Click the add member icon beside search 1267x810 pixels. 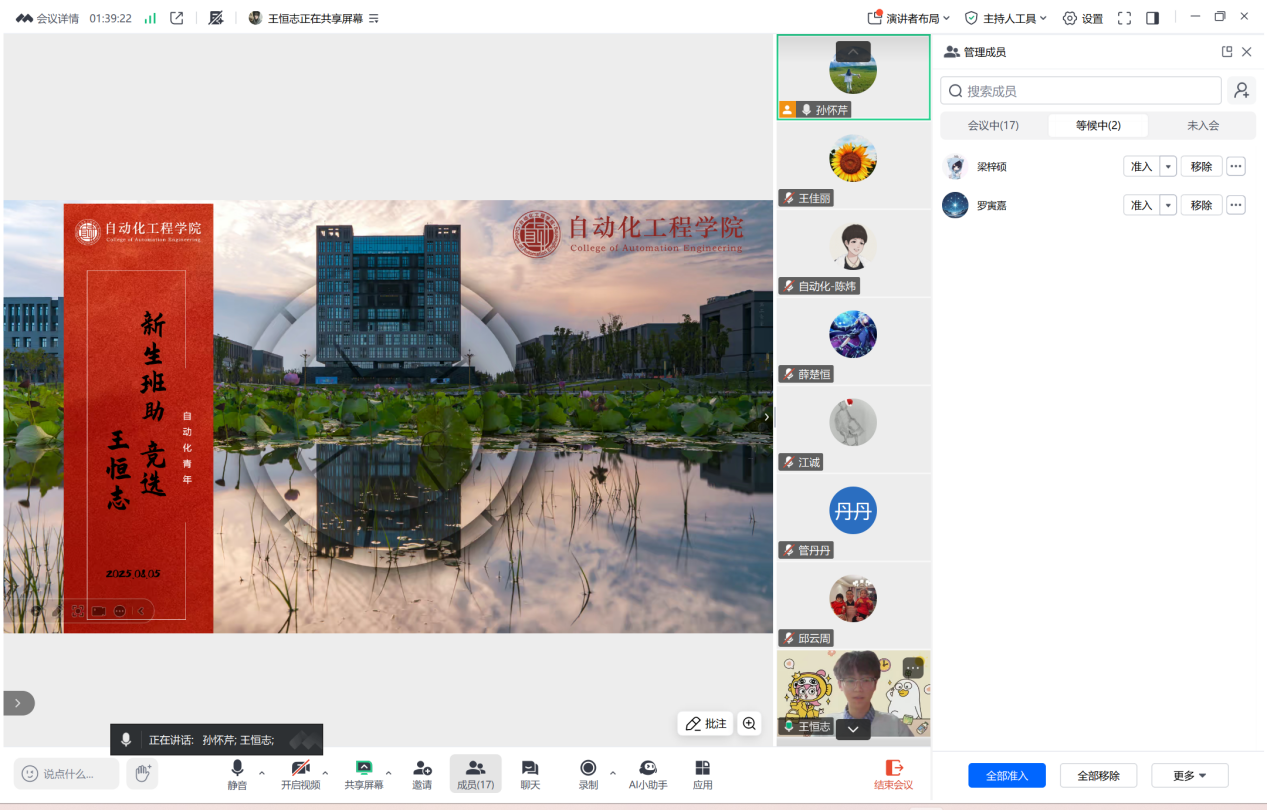click(x=1241, y=91)
